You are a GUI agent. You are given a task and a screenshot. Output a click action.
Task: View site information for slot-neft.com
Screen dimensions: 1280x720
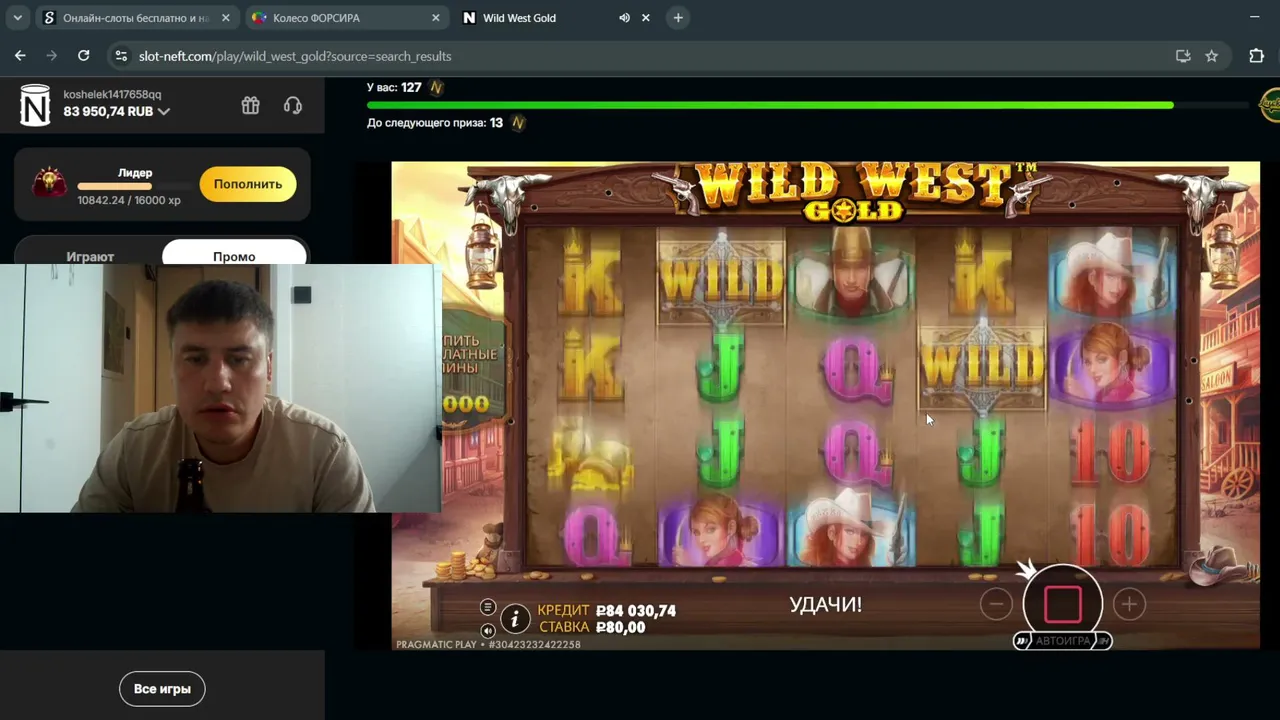point(121,56)
